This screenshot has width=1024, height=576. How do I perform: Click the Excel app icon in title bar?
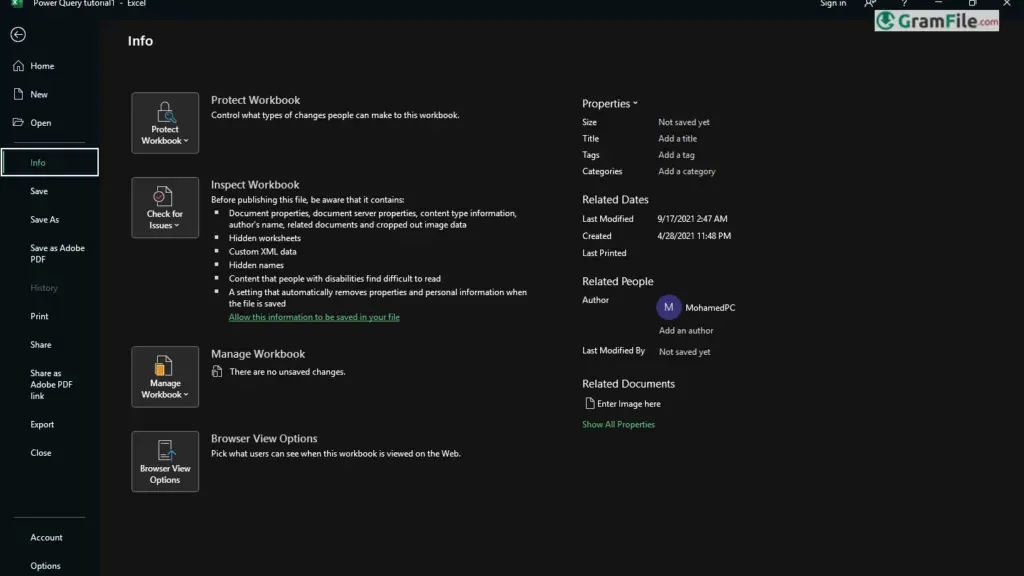17,4
